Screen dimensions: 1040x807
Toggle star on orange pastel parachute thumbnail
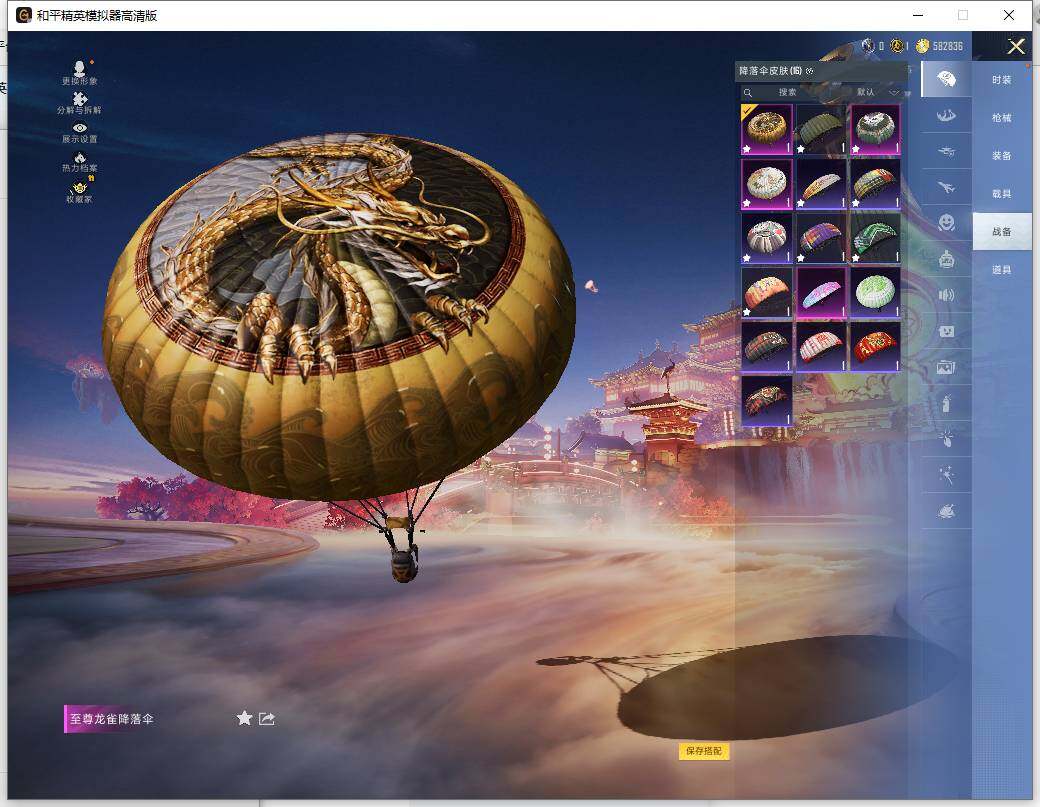pyautogui.click(x=746, y=312)
